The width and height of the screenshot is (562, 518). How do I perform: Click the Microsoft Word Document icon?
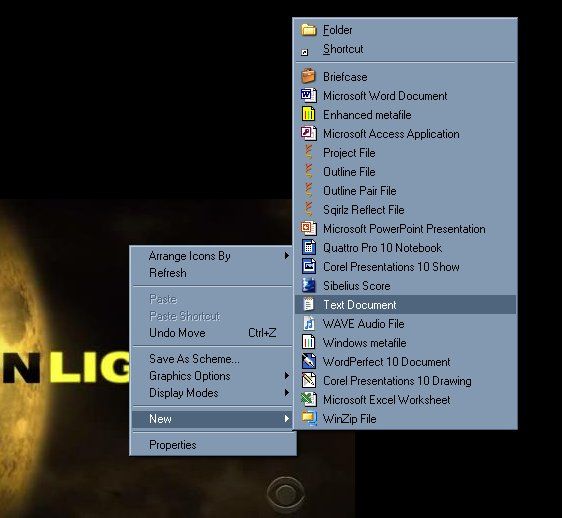click(309, 95)
